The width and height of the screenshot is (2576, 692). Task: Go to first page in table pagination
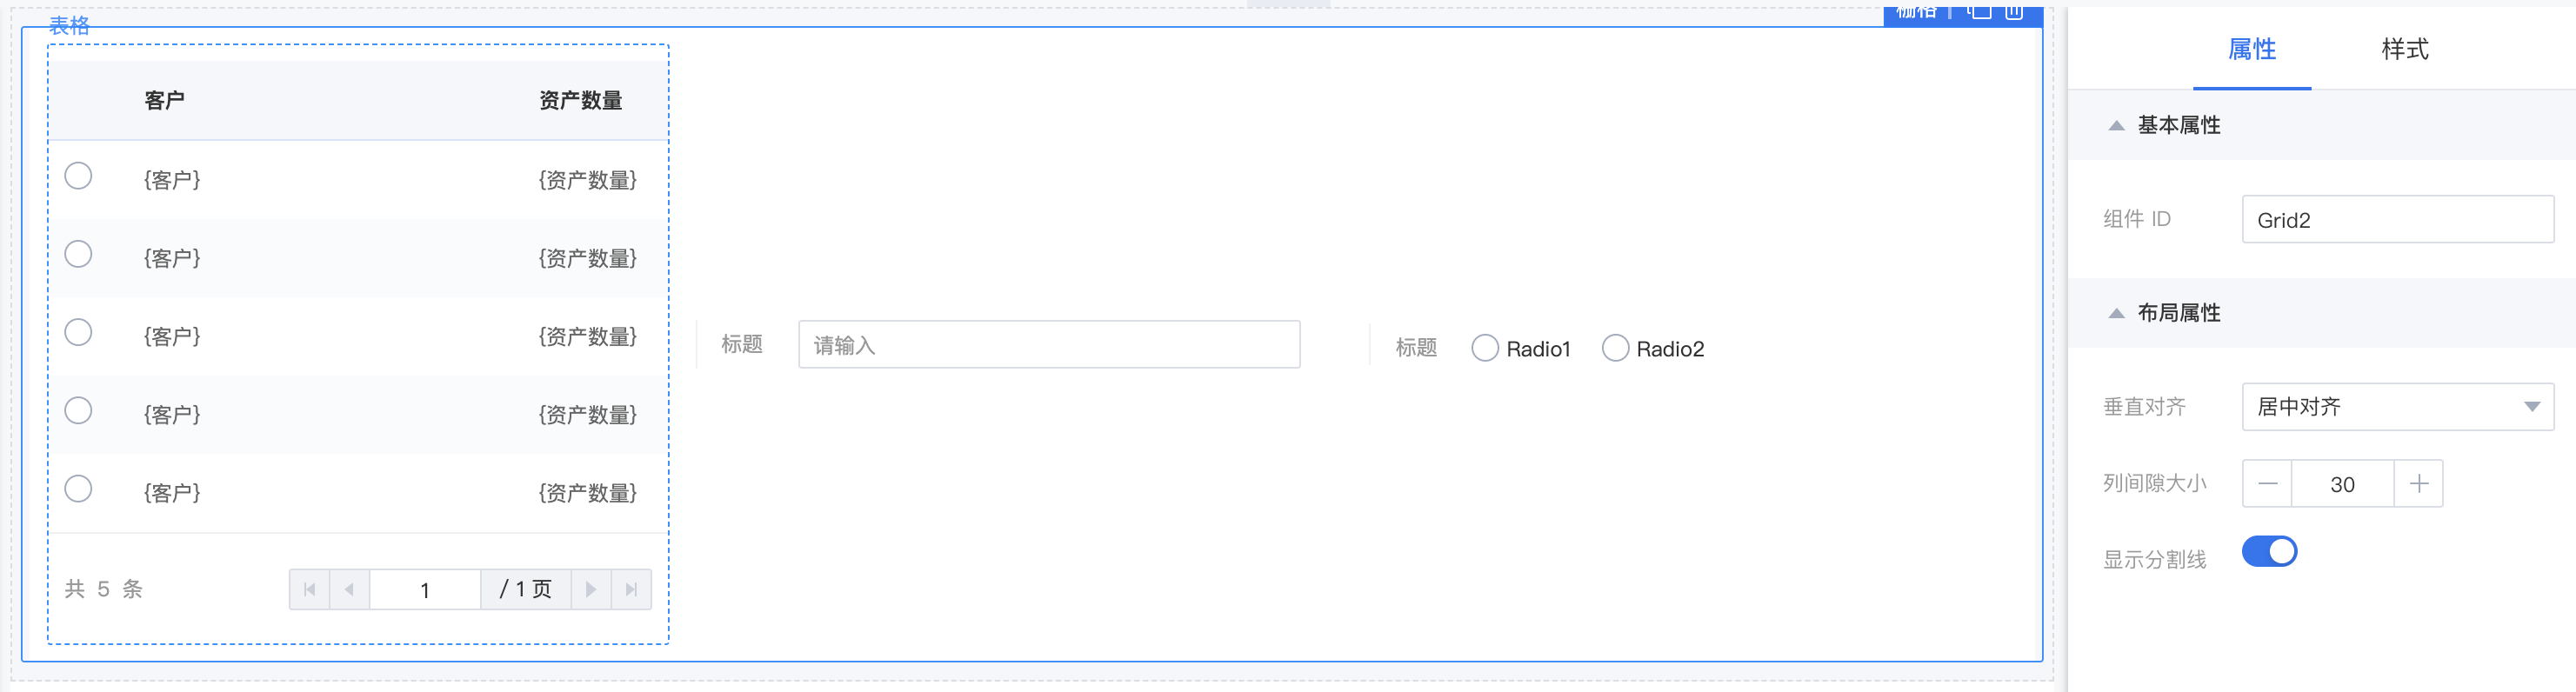(310, 589)
